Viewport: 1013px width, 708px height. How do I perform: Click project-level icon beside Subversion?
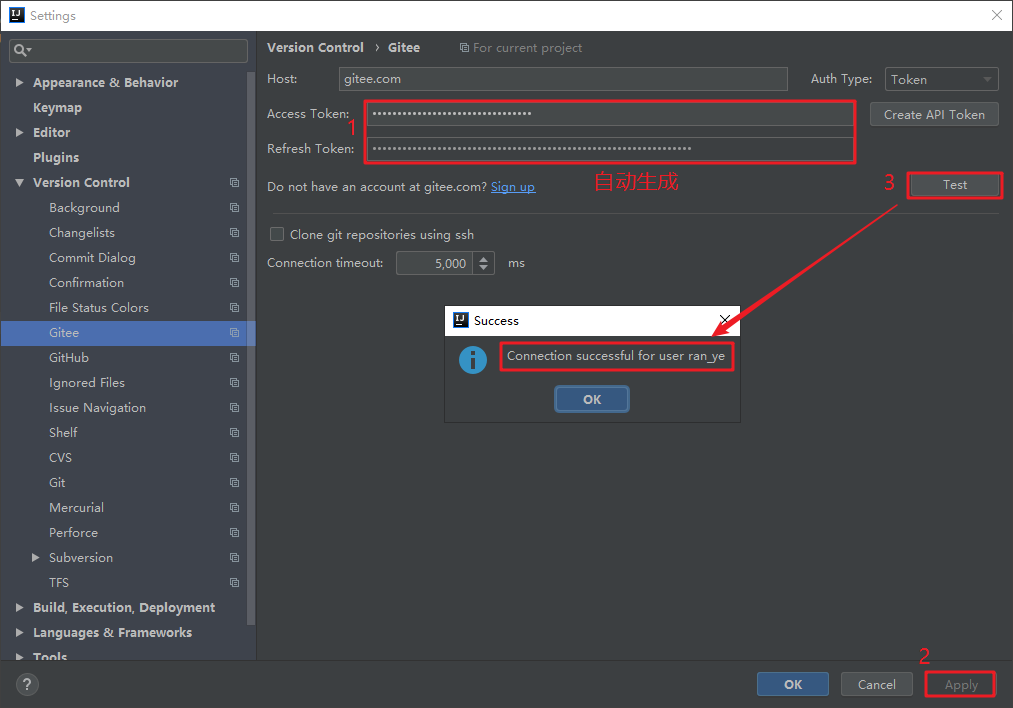(235, 557)
